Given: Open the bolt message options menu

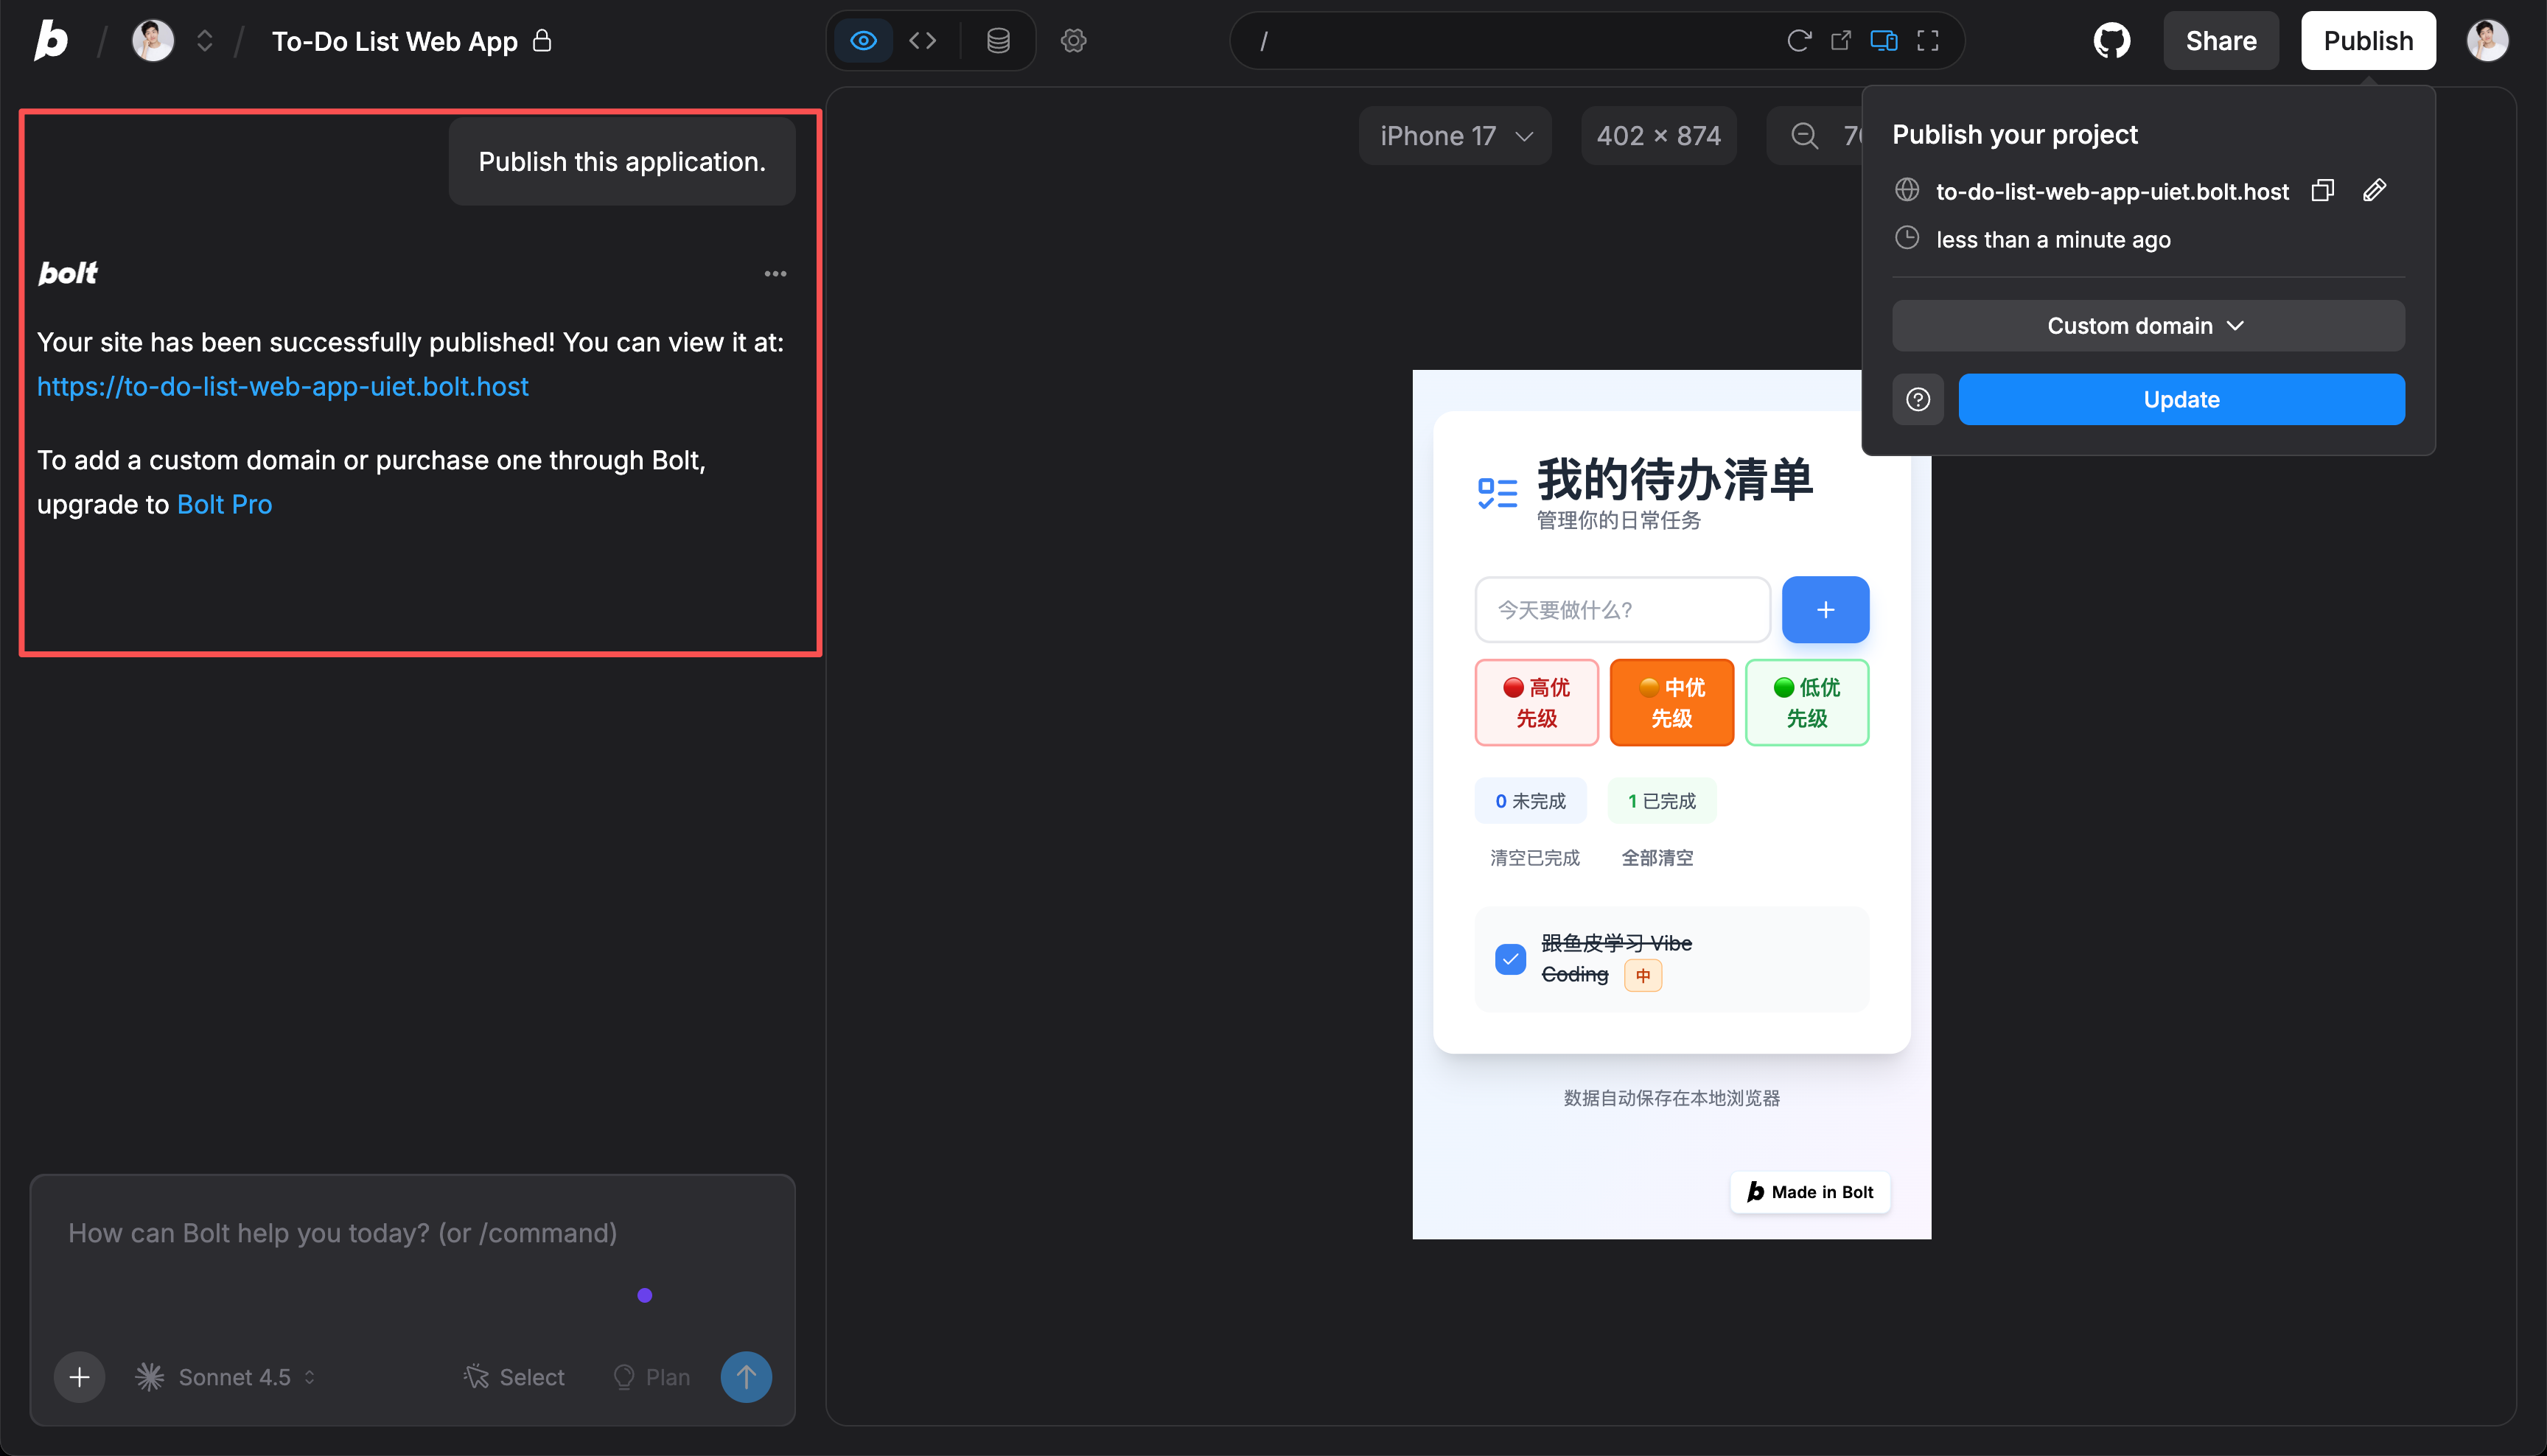Looking at the screenshot, I should coord(775,273).
